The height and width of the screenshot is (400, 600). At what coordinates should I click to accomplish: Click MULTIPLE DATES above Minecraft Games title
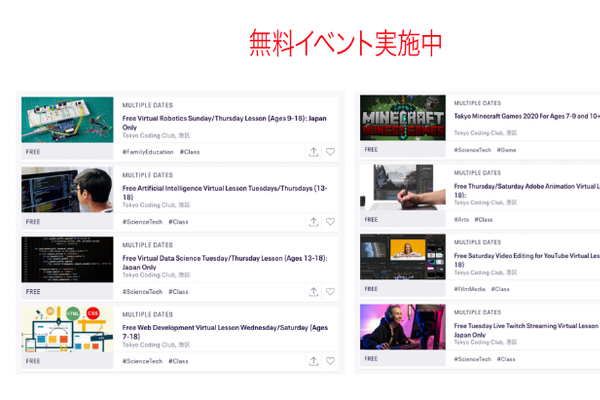pyautogui.click(x=478, y=103)
